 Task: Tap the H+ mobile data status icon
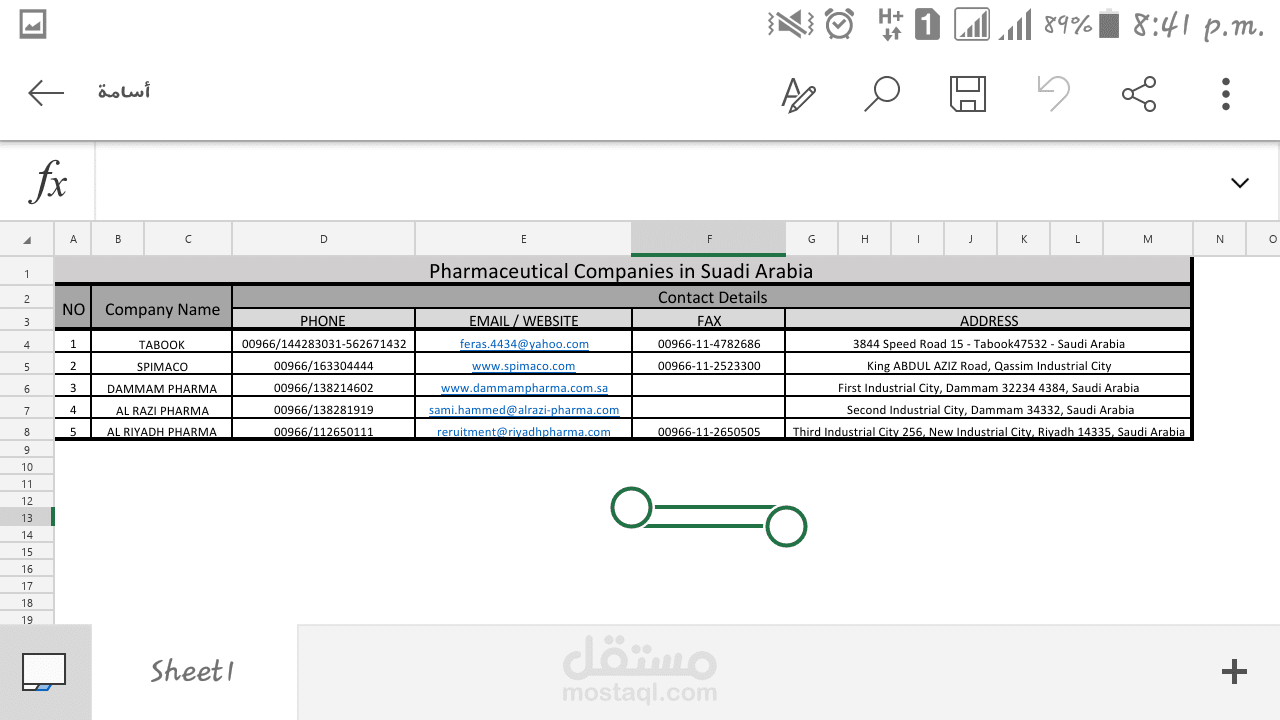890,24
